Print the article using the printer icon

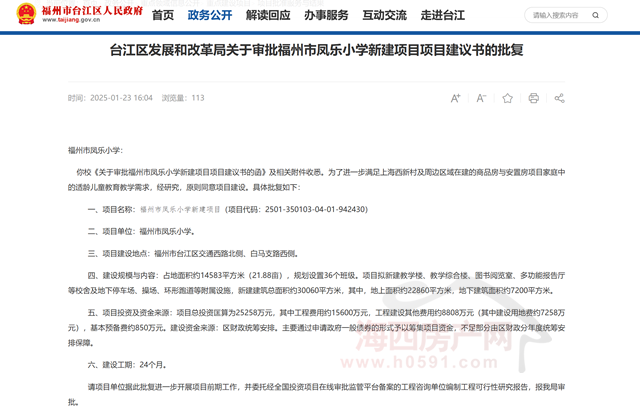pos(534,98)
